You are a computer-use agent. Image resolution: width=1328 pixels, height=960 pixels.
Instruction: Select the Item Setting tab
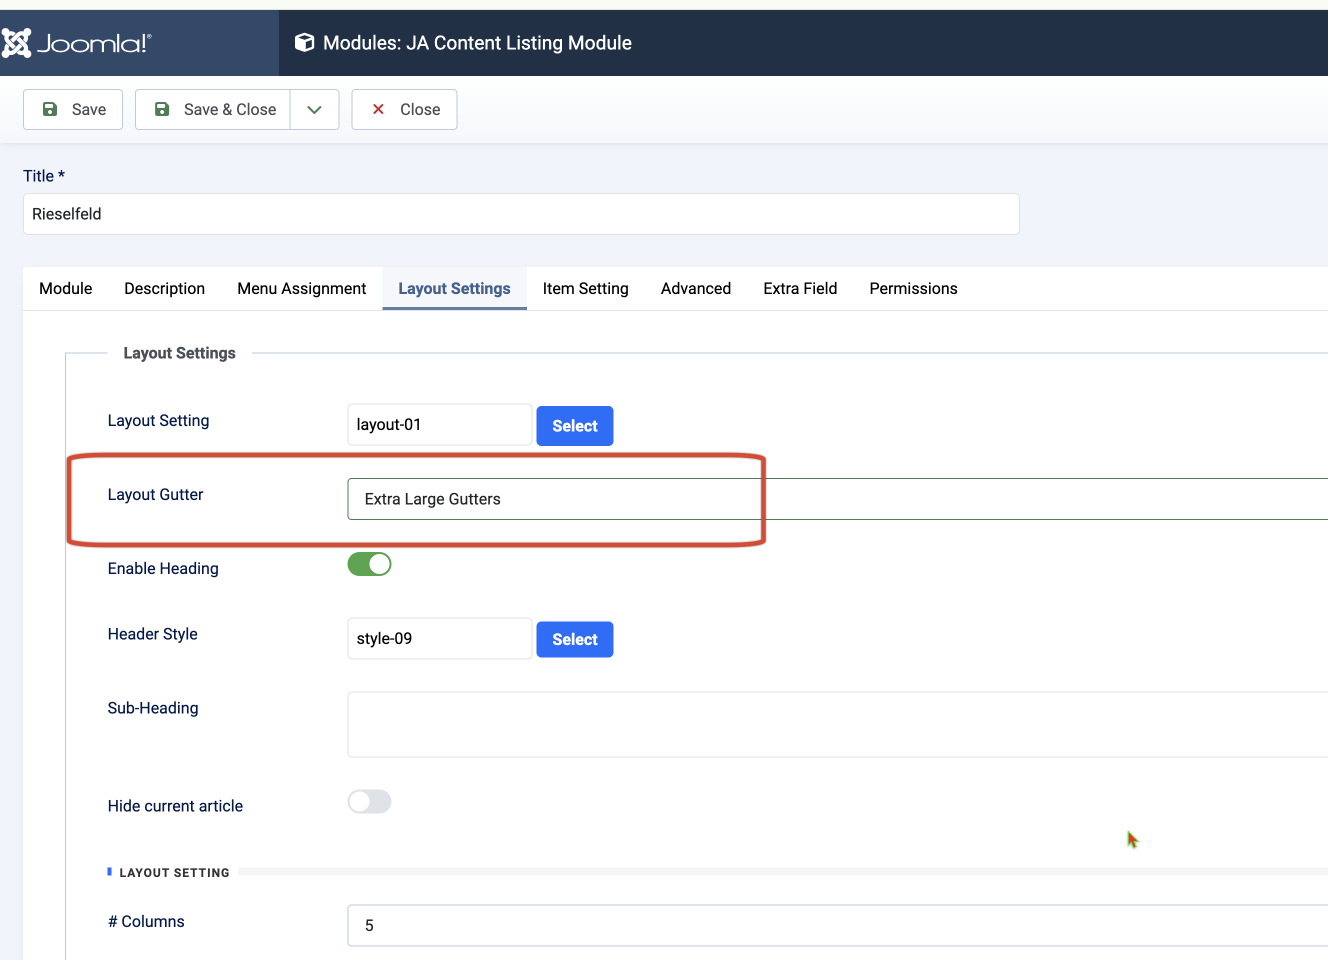585,289
